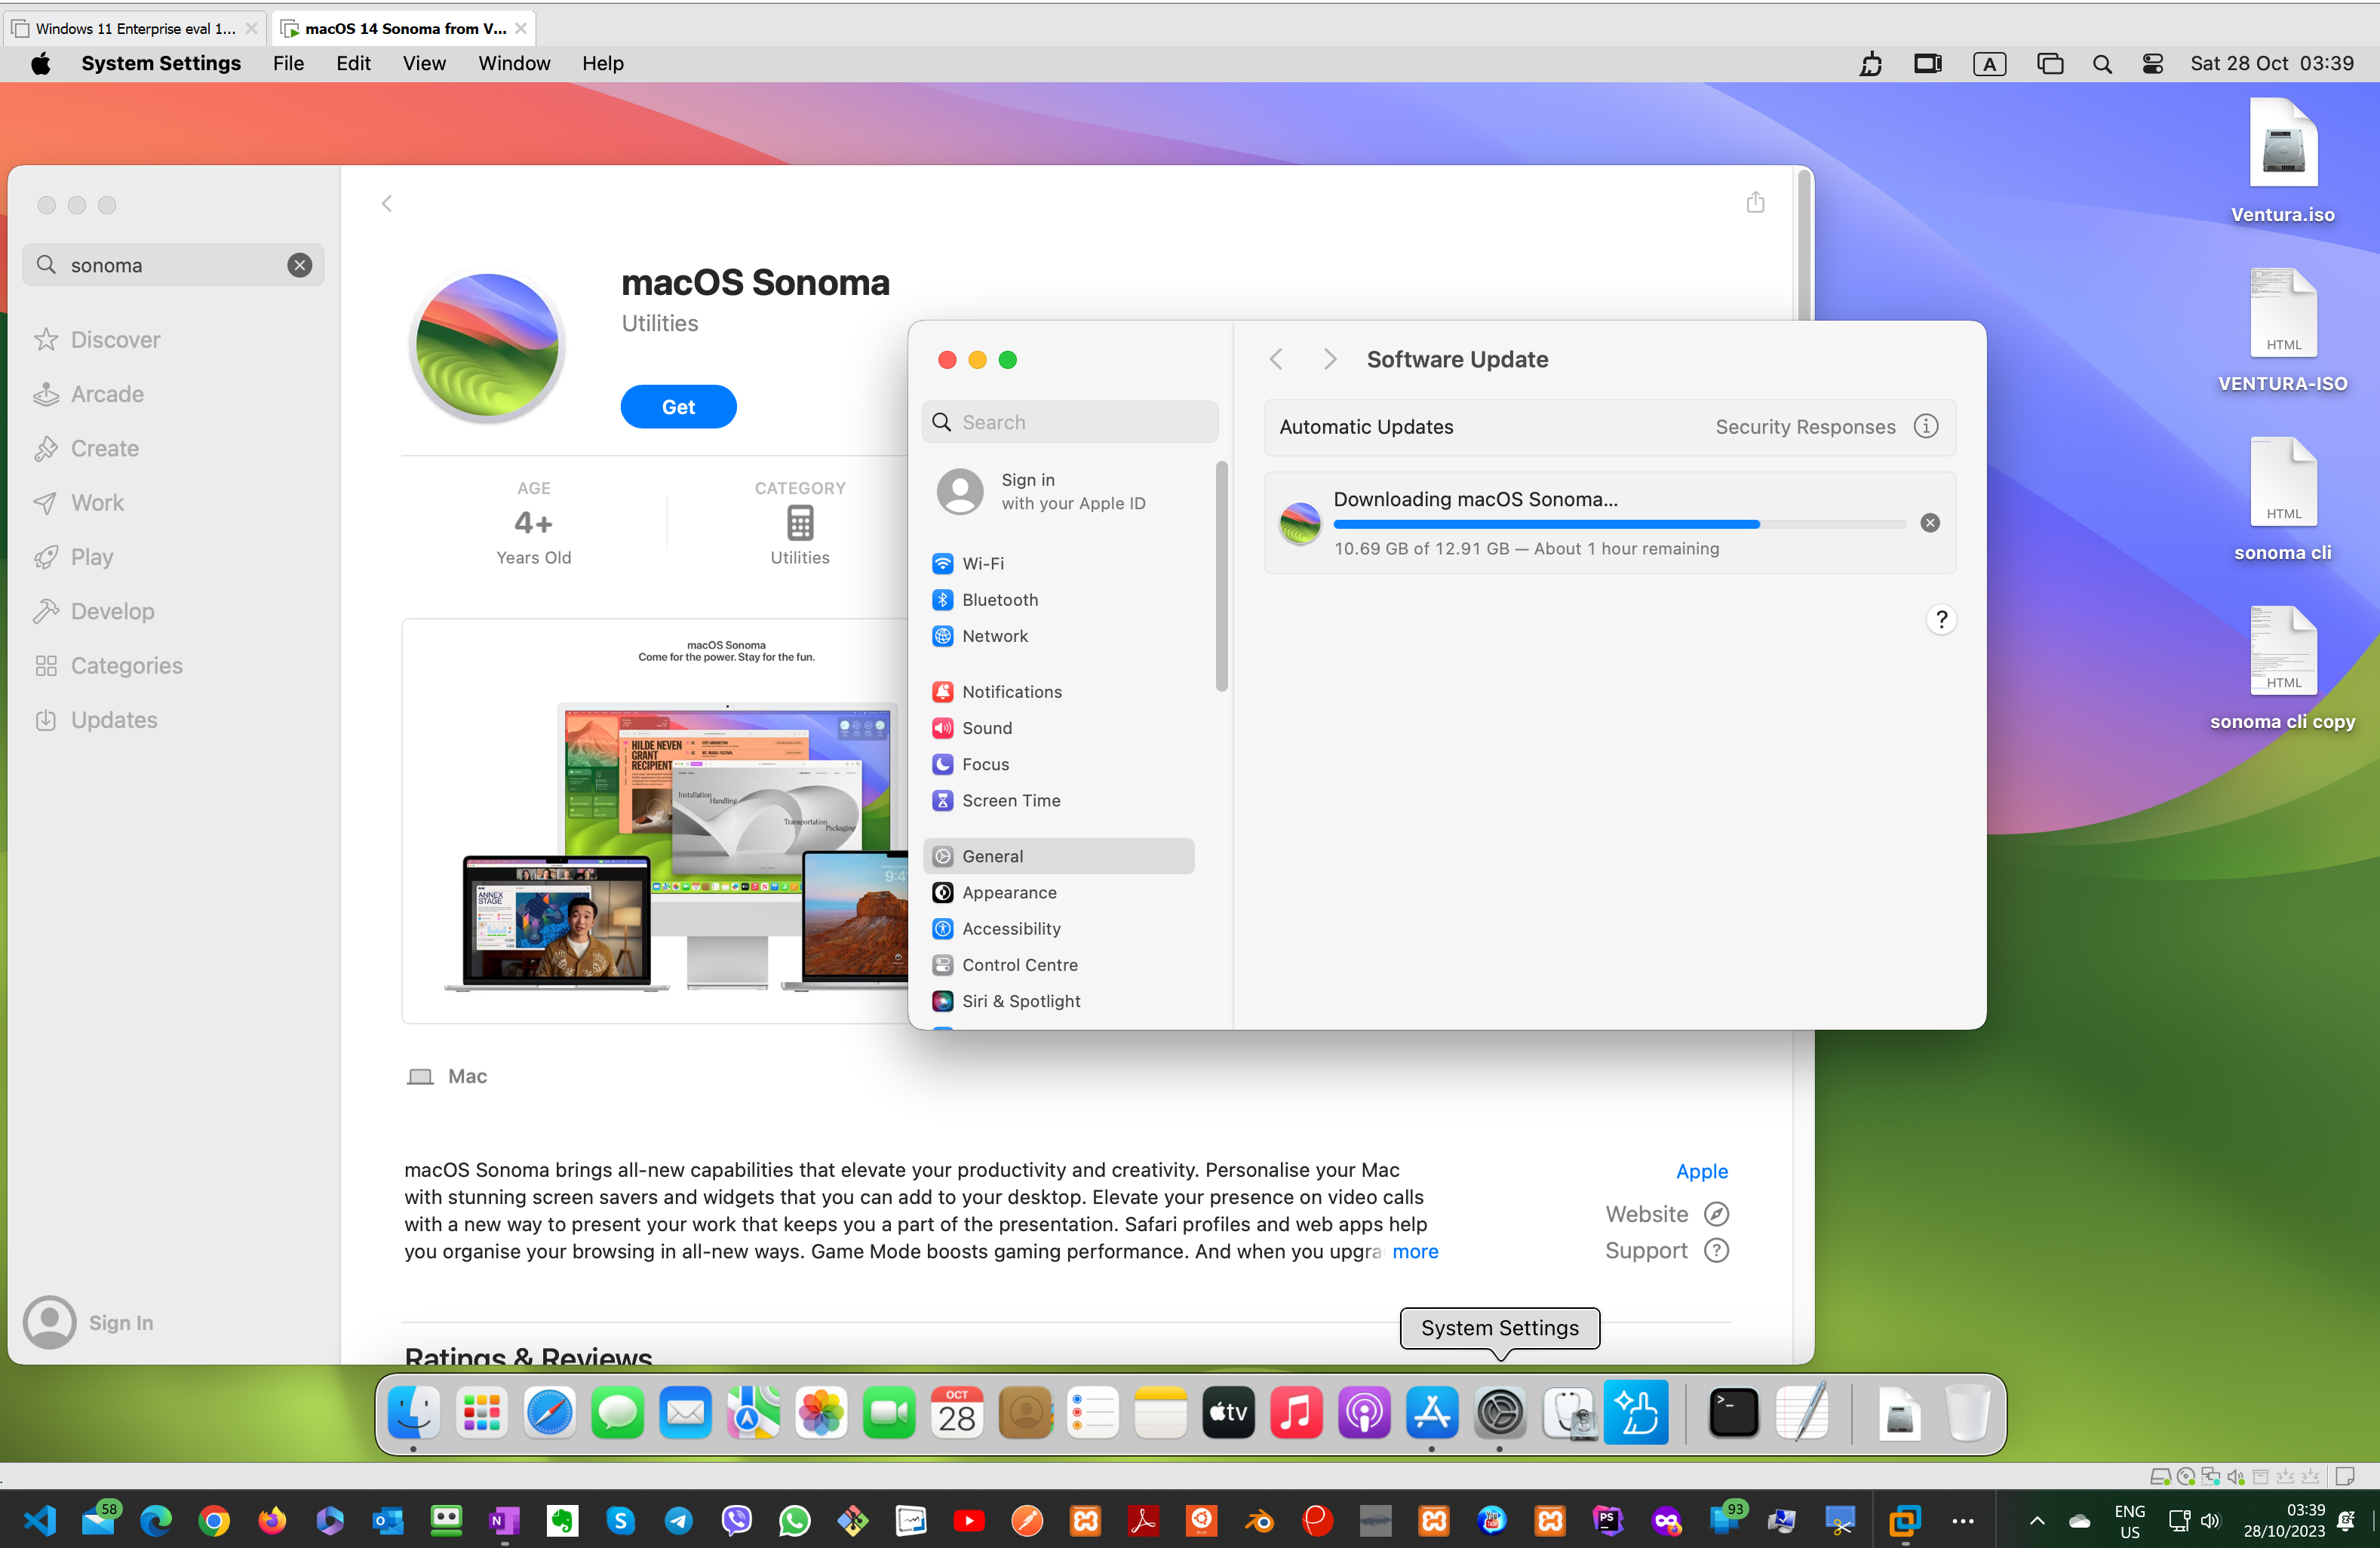
Task: Click the Security Responses info icon
Action: [x=1926, y=427]
